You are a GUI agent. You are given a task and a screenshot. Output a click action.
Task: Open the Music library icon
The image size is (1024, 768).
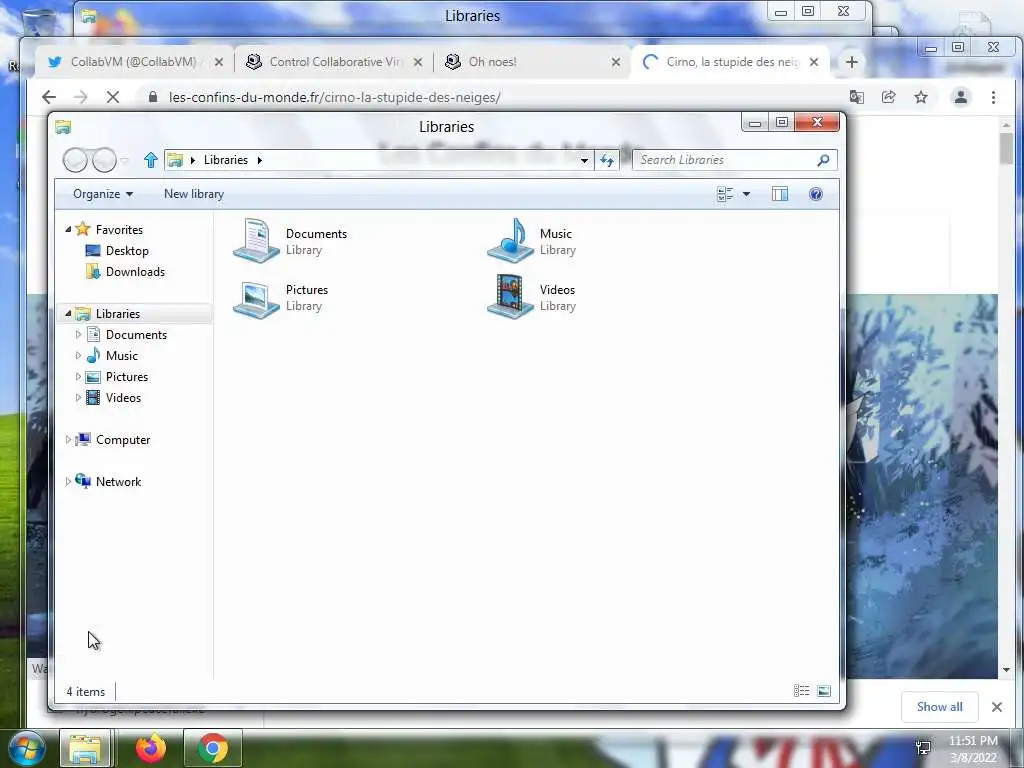(x=510, y=241)
